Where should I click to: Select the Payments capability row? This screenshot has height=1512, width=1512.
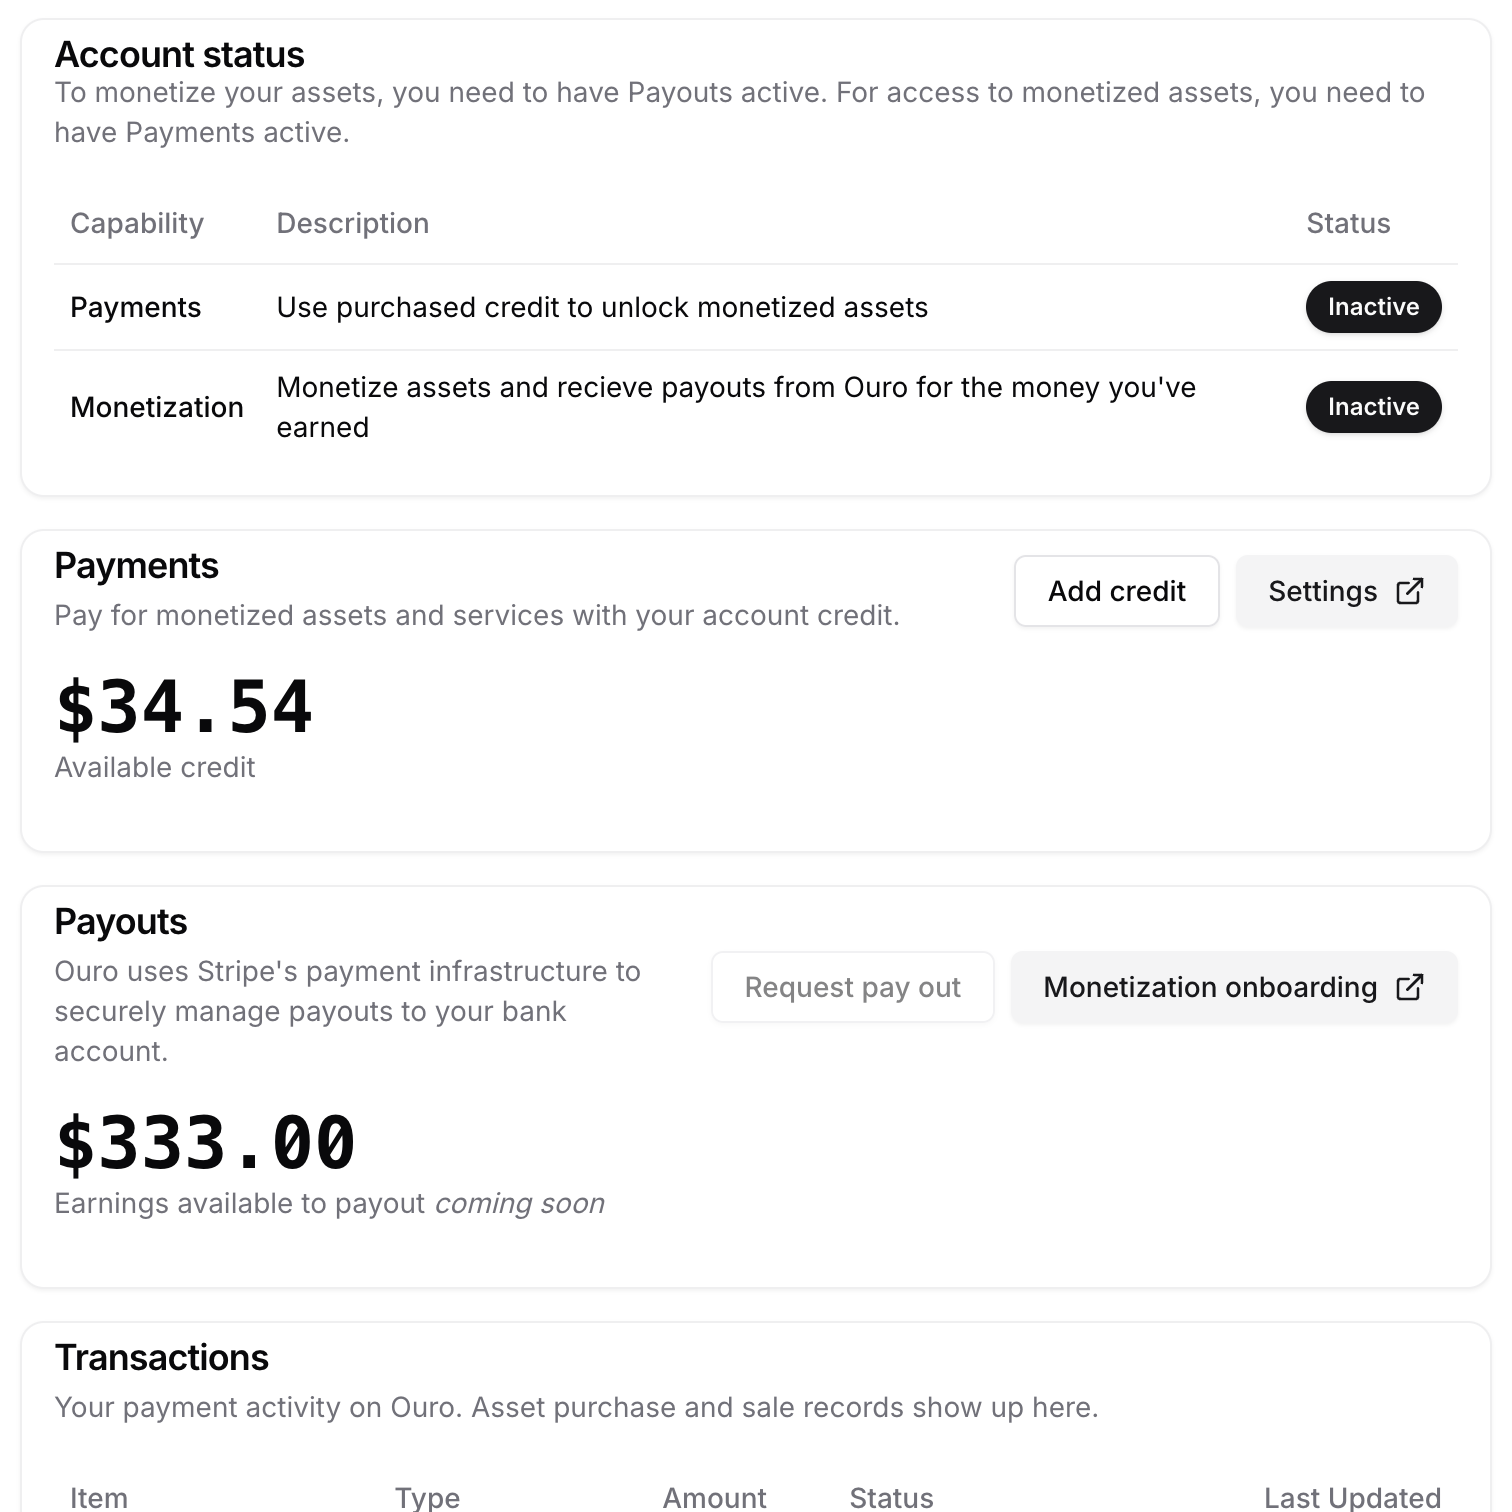136,307
